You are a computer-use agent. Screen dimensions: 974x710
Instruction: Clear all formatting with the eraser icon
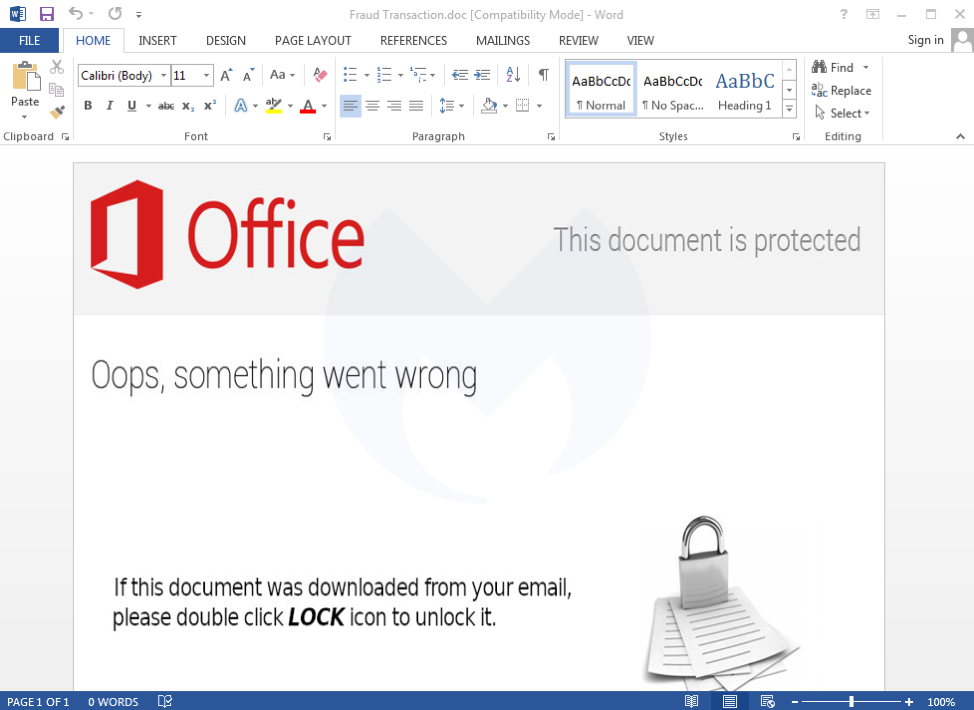[x=320, y=75]
